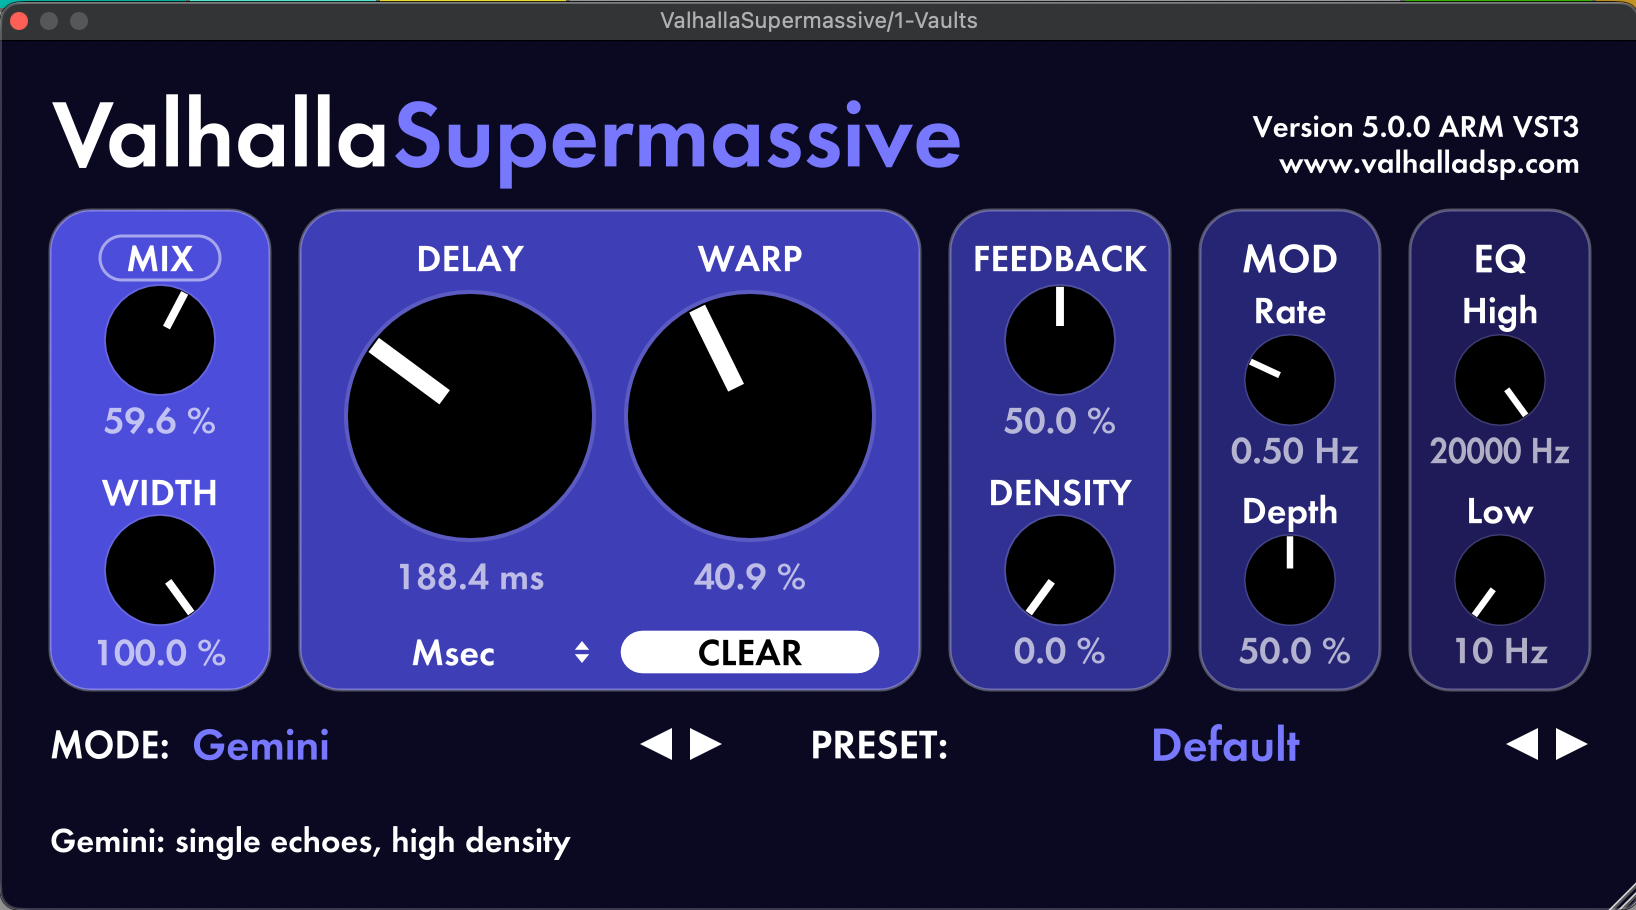The height and width of the screenshot is (910, 1636).
Task: Click the large DELAY knob
Action: click(x=470, y=416)
